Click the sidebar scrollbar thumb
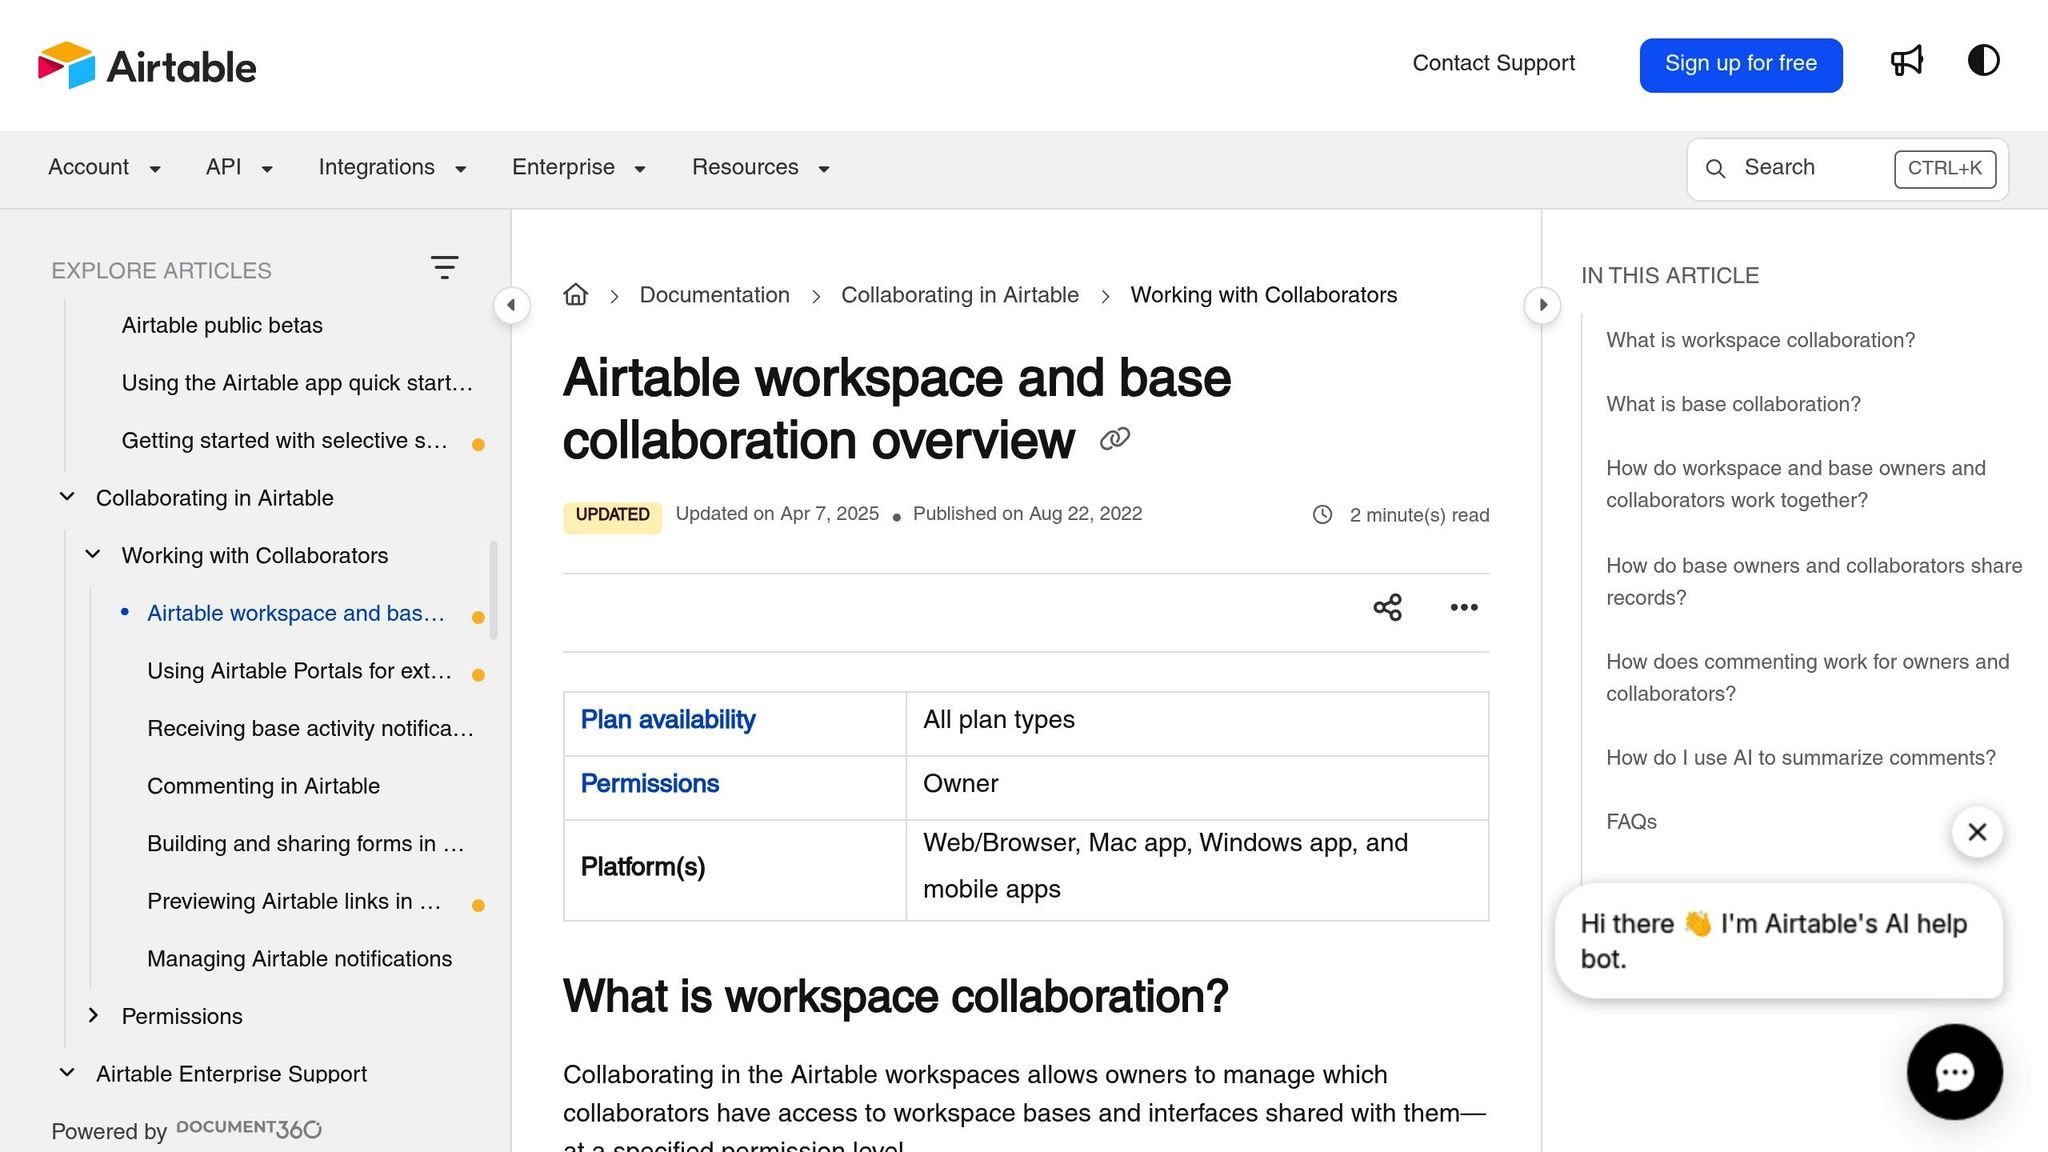The width and height of the screenshot is (2048, 1152). point(493,590)
